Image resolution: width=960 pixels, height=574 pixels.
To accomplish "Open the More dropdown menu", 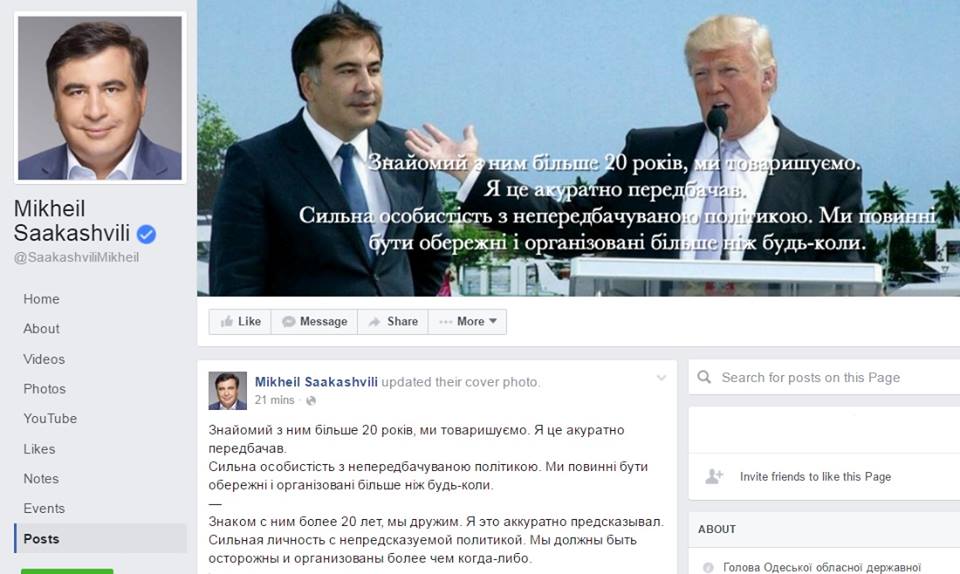I will pos(468,322).
